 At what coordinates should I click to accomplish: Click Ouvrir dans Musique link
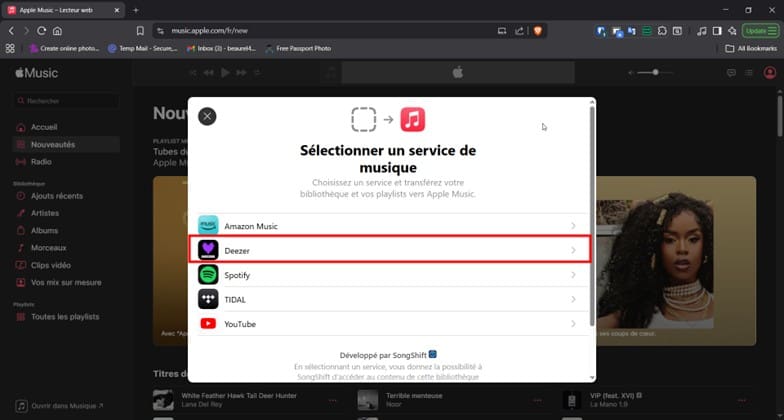tap(60, 406)
